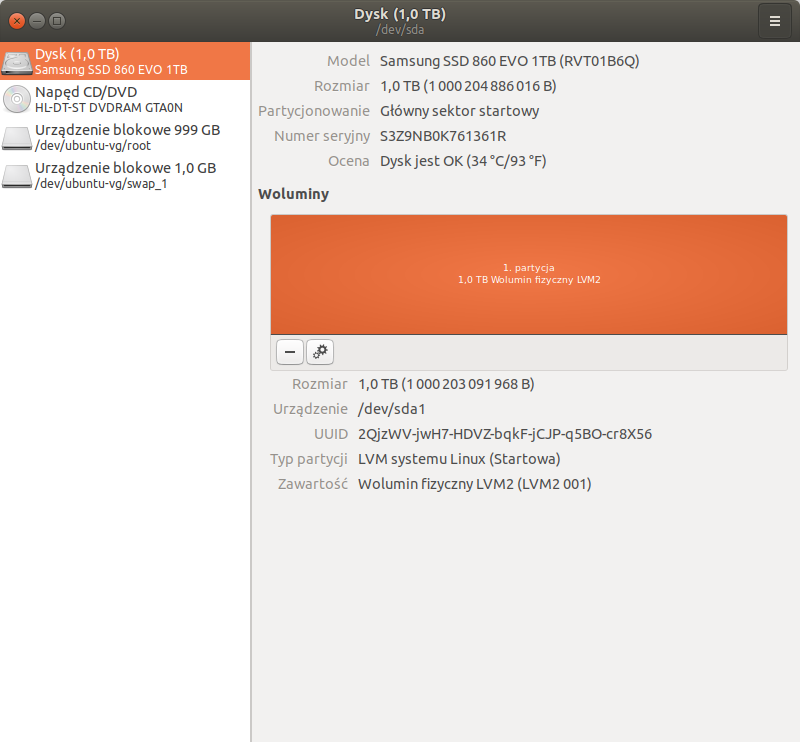Click the model value Samsung SSD 860 EVO 1TB (RVT01B6Q)
This screenshot has width=800, height=742.
pyautogui.click(x=509, y=61)
